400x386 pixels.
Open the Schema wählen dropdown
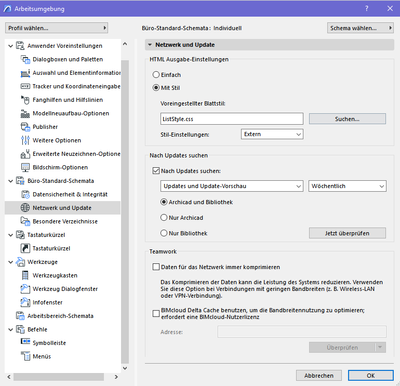point(360,28)
